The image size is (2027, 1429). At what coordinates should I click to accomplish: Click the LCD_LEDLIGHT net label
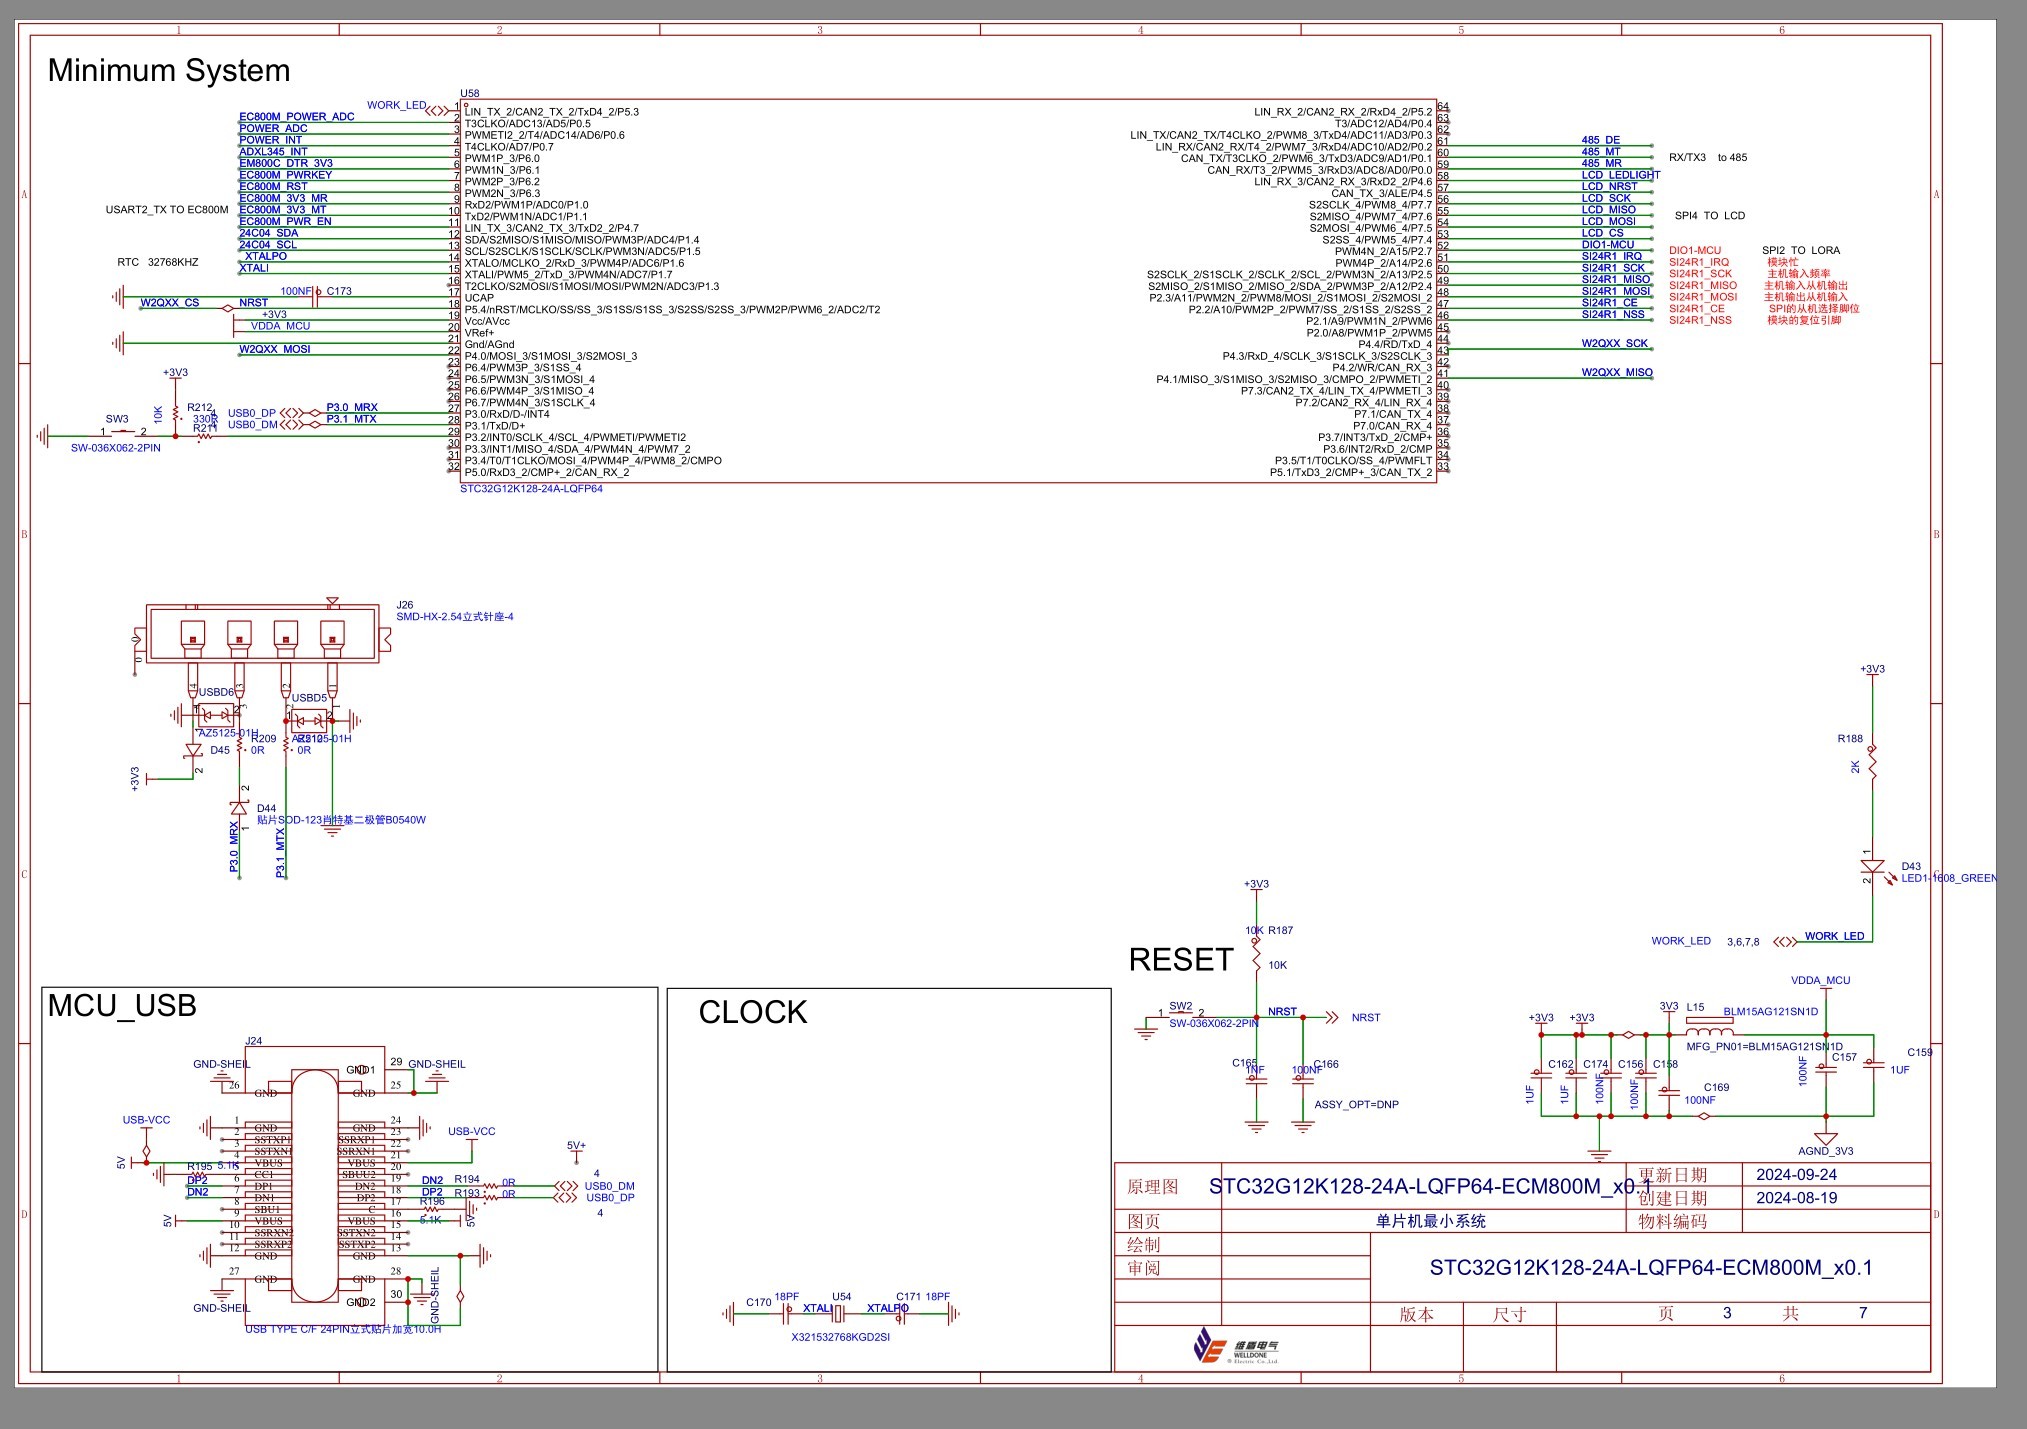[x=1620, y=175]
